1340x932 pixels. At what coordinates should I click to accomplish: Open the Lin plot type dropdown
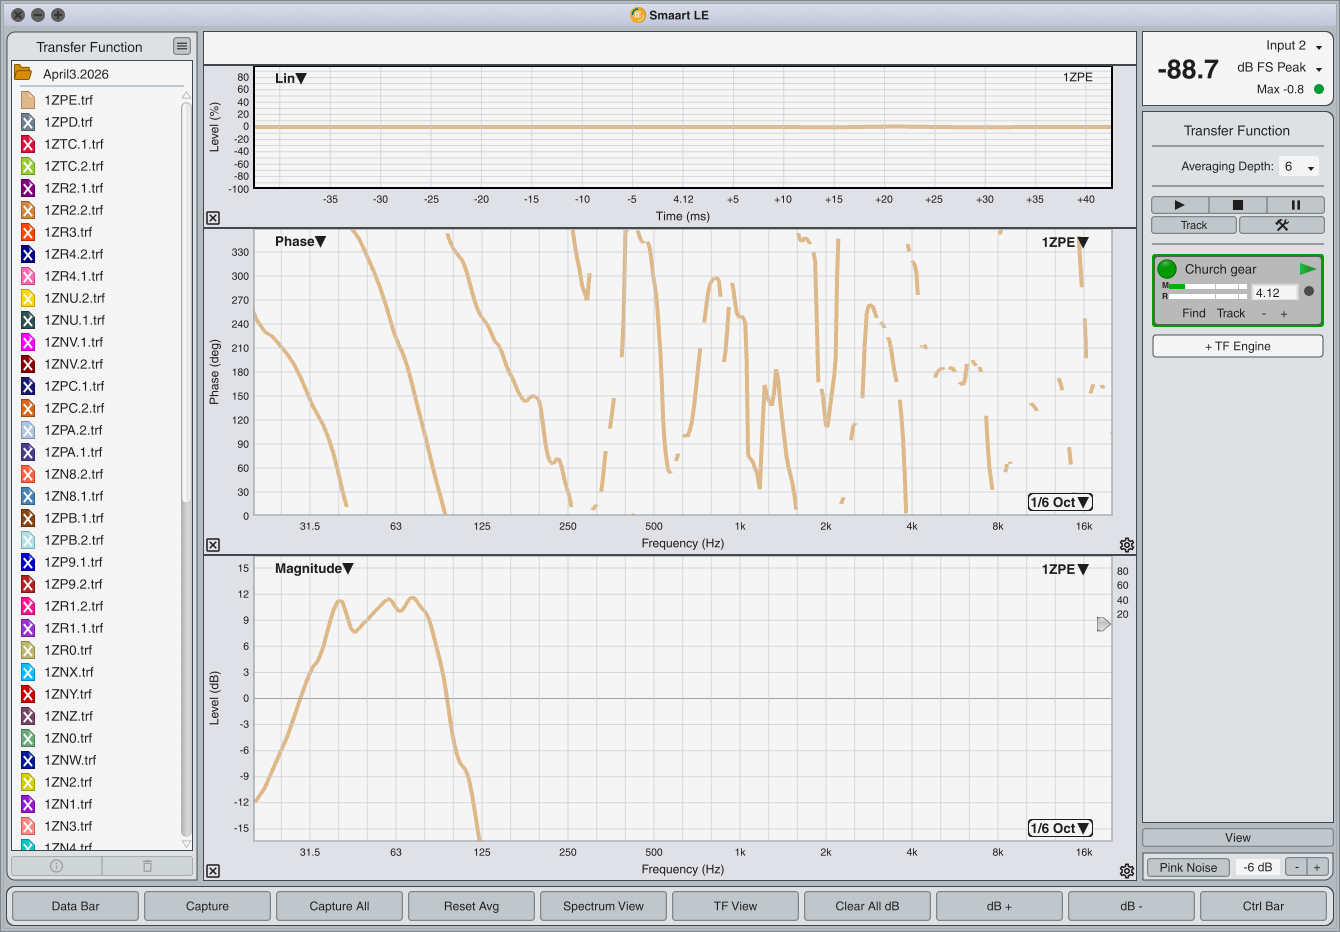(291, 78)
